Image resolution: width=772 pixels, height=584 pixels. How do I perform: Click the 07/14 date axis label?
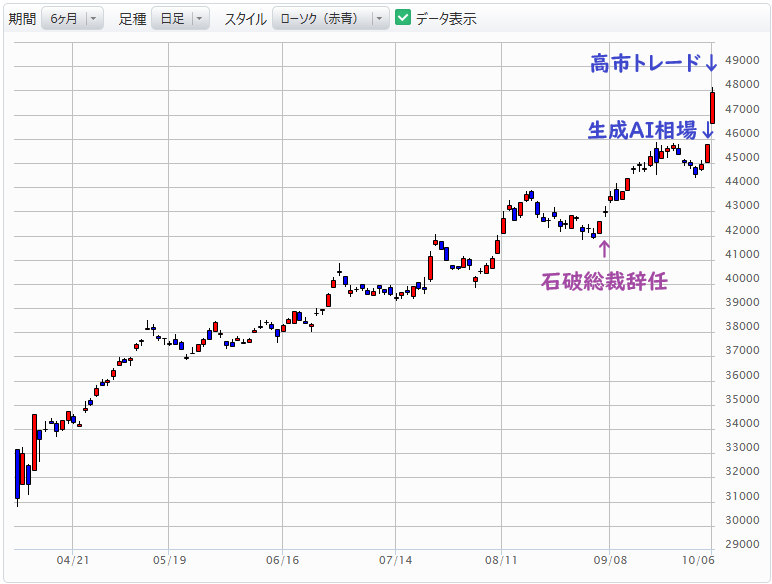coord(396,561)
